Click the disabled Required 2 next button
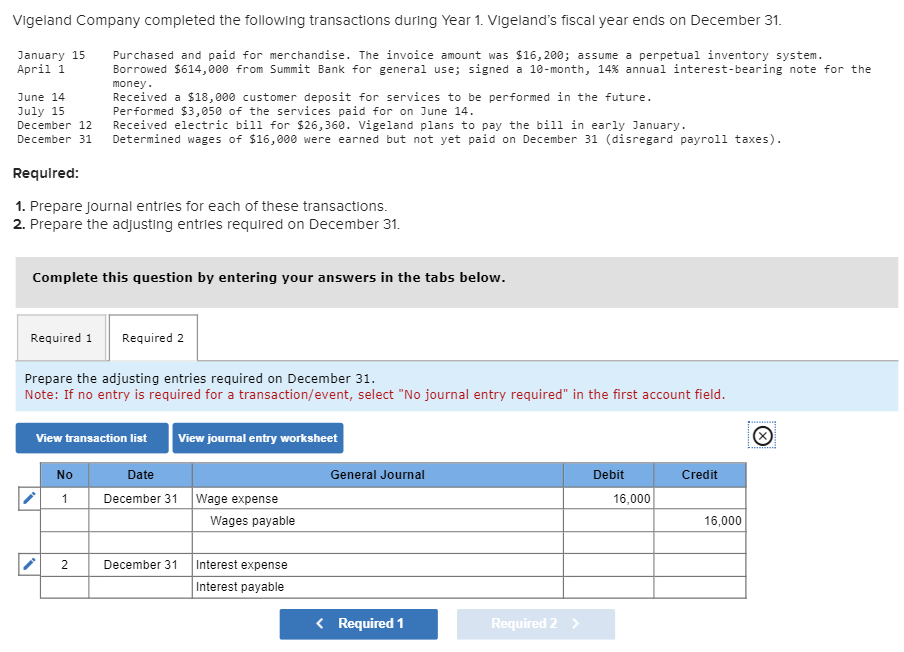 (536, 624)
